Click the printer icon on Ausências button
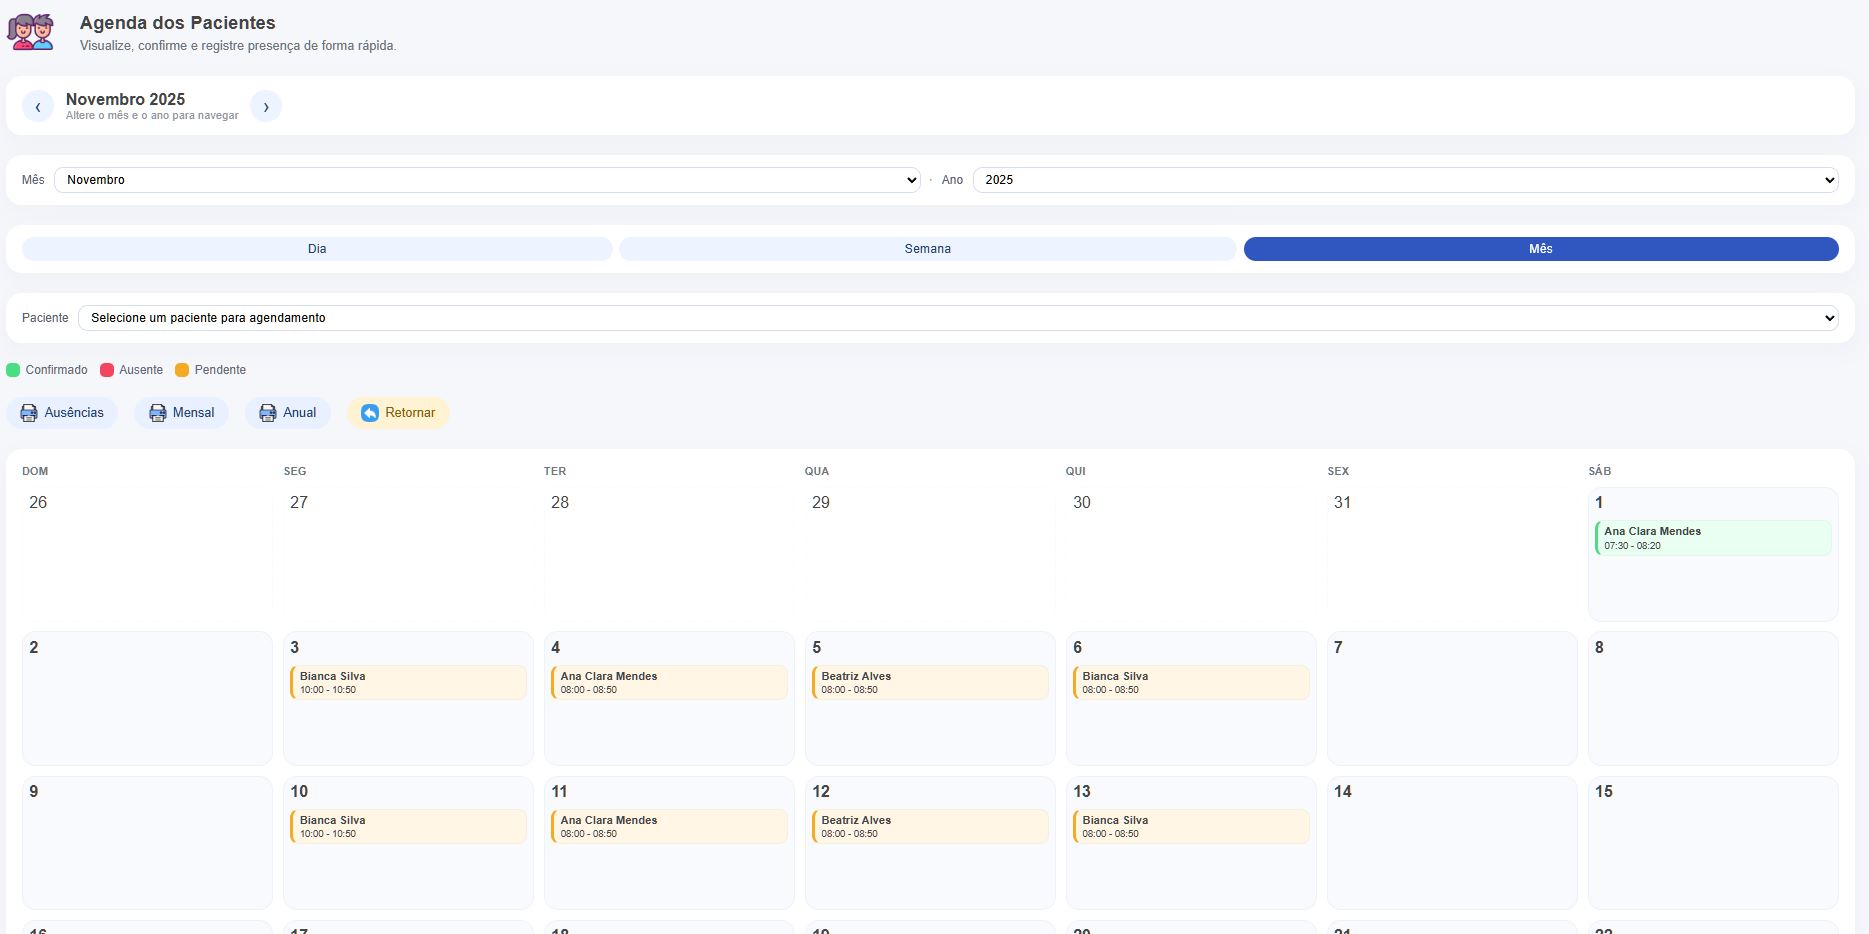Viewport: 1869px width, 934px height. click(29, 413)
